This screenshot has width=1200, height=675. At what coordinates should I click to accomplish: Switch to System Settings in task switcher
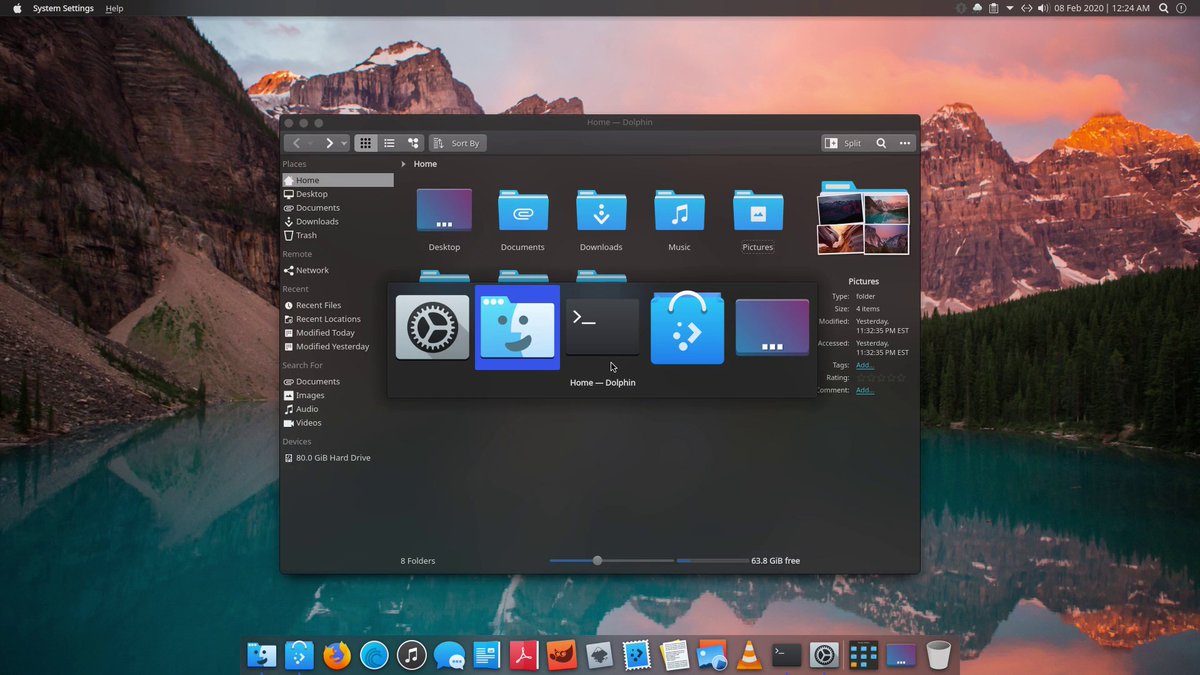pos(432,327)
